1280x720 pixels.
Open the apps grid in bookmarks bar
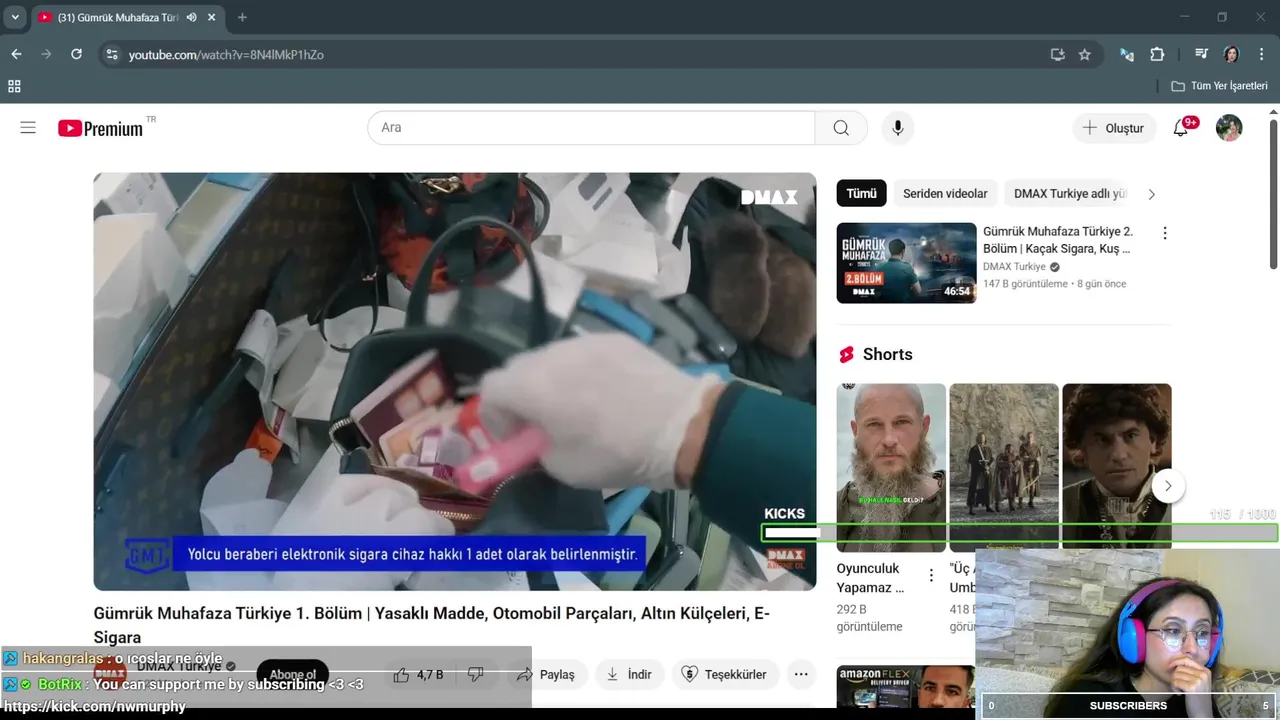click(x=14, y=86)
